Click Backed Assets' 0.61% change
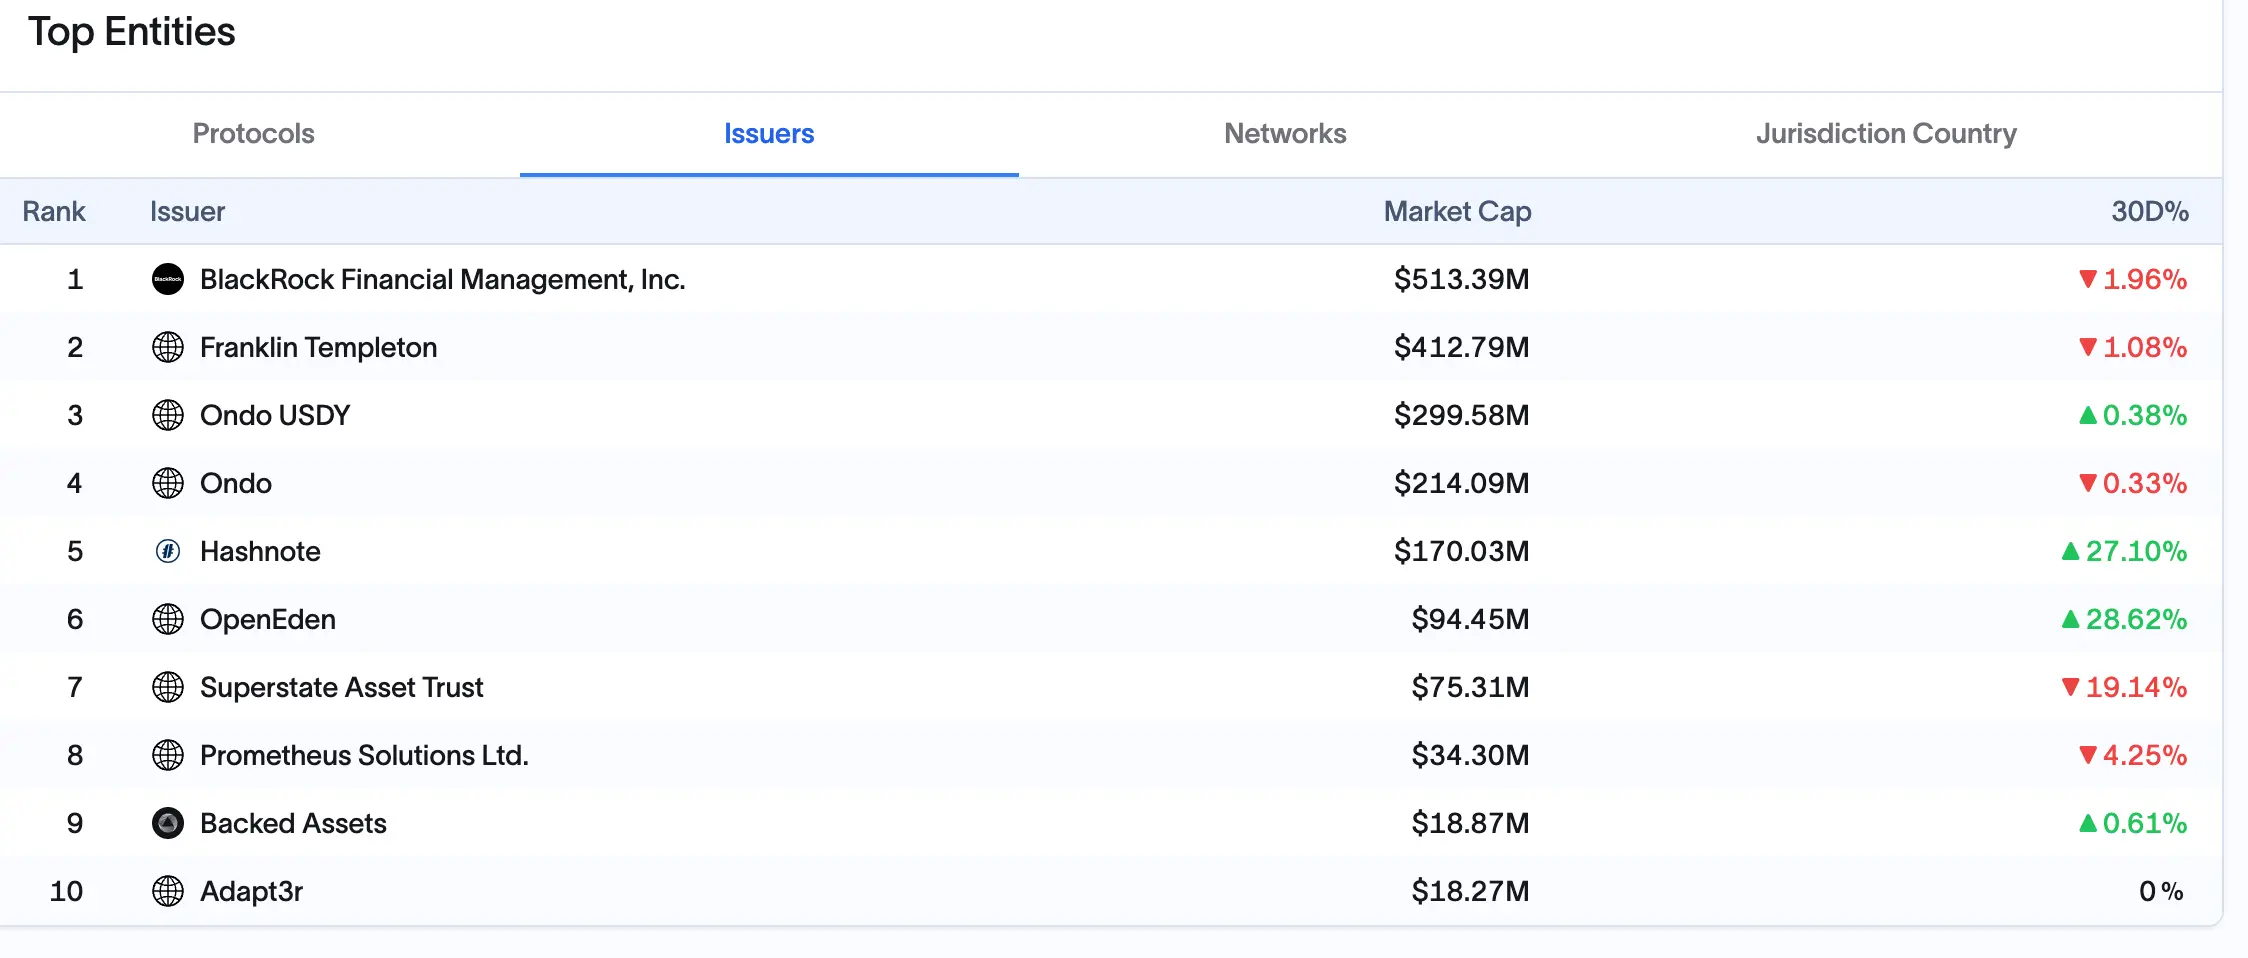The image size is (2248, 958). [x=2133, y=824]
